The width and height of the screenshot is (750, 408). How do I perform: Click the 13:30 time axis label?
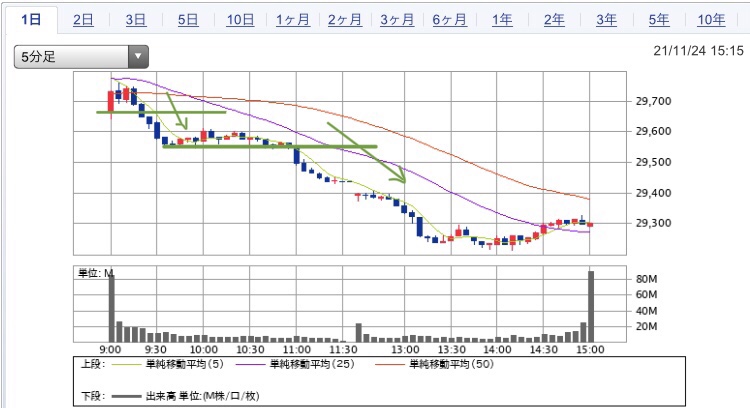[x=452, y=350]
